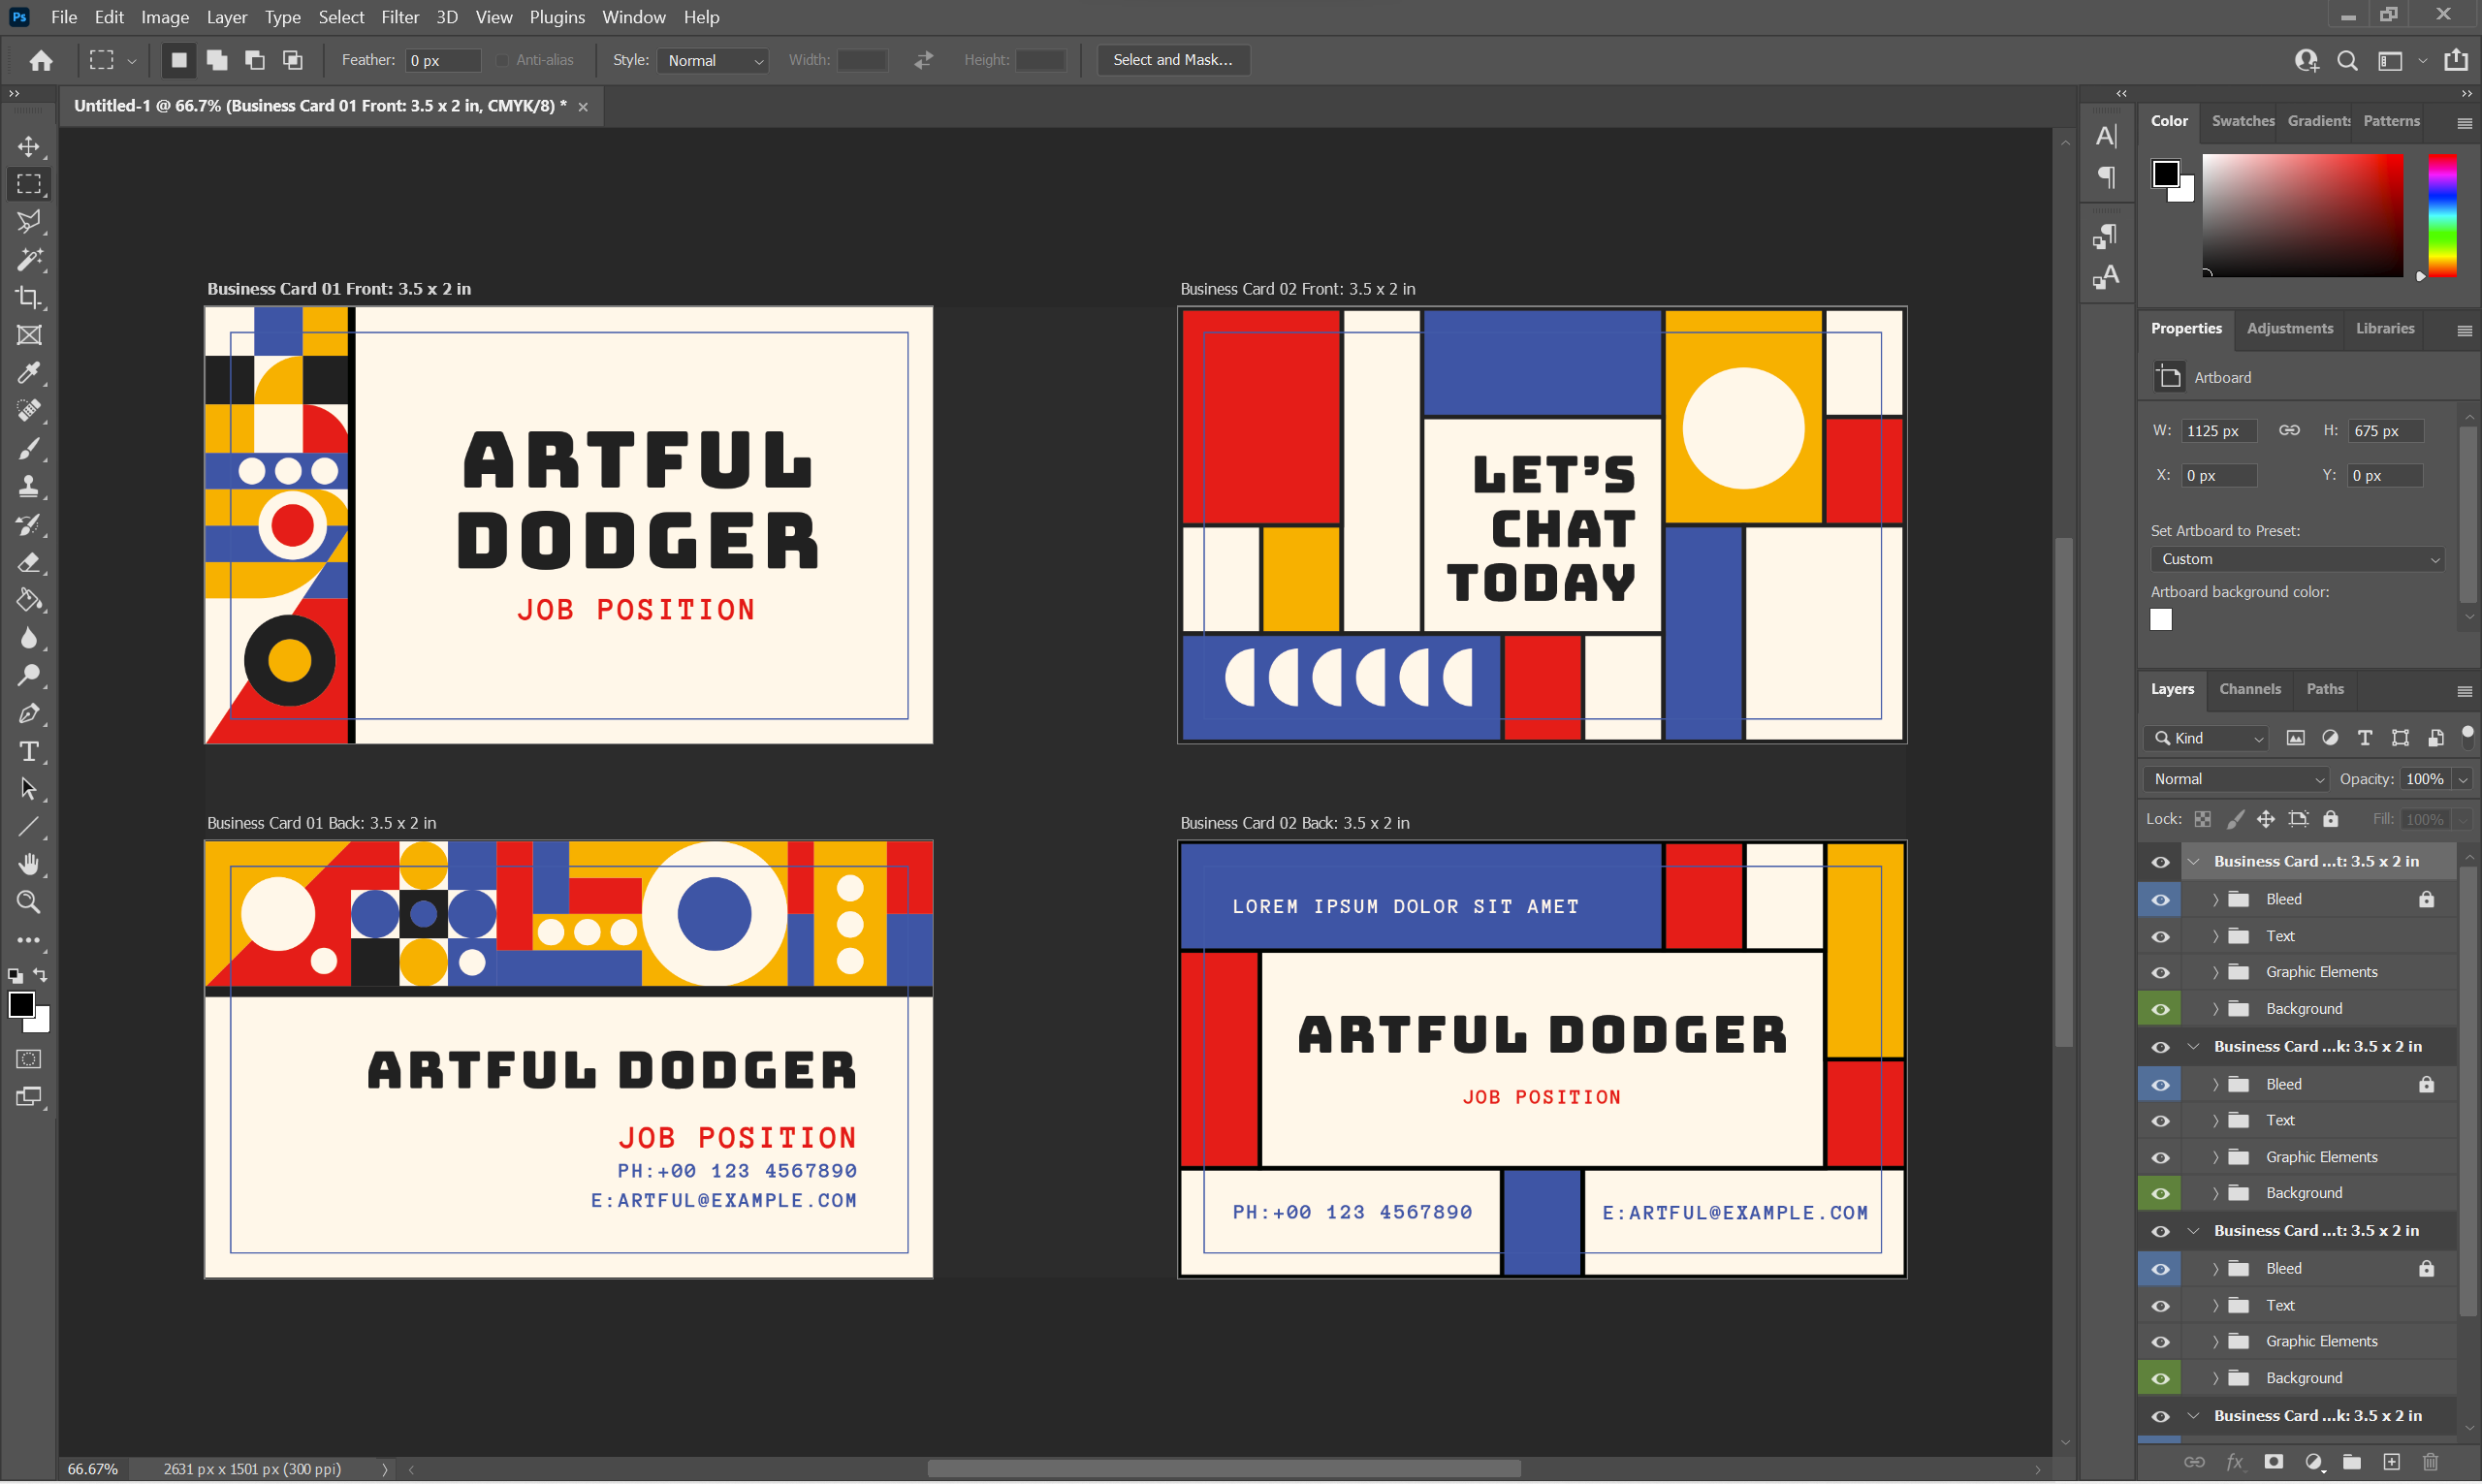Drag the red color channel slider
This screenshot has width=2482, height=1484.
pos(2420,275)
